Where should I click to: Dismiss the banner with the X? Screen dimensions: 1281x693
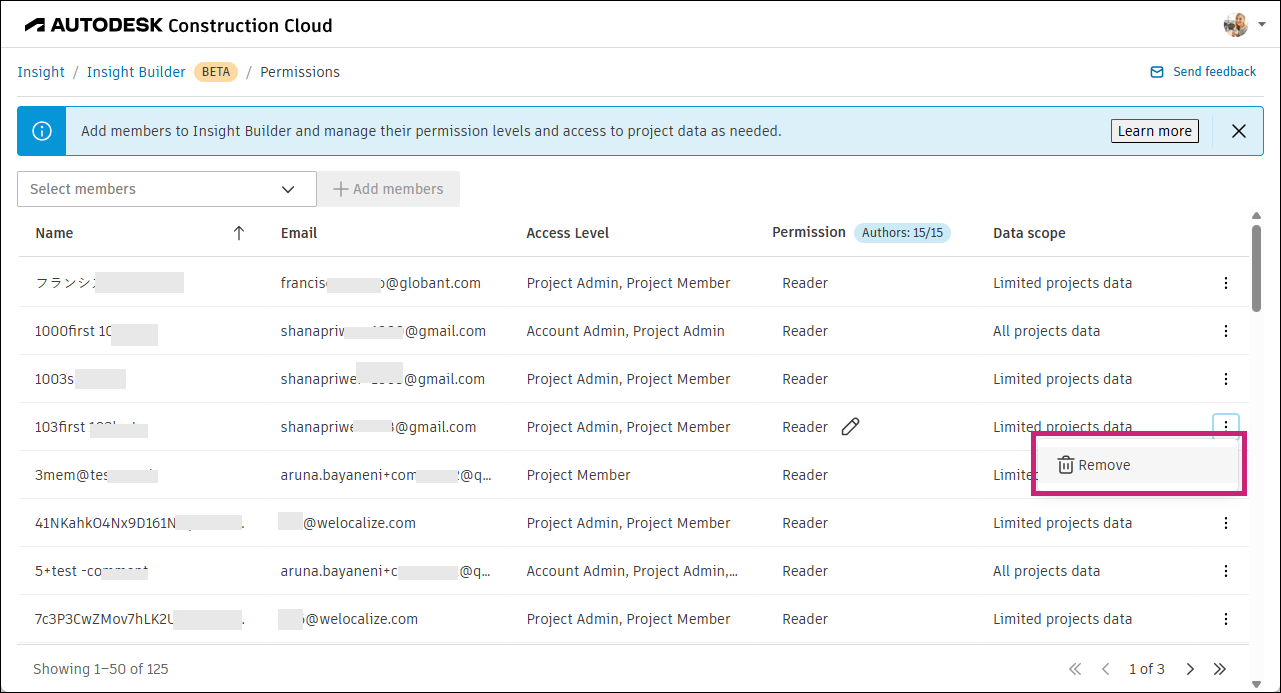(1239, 130)
